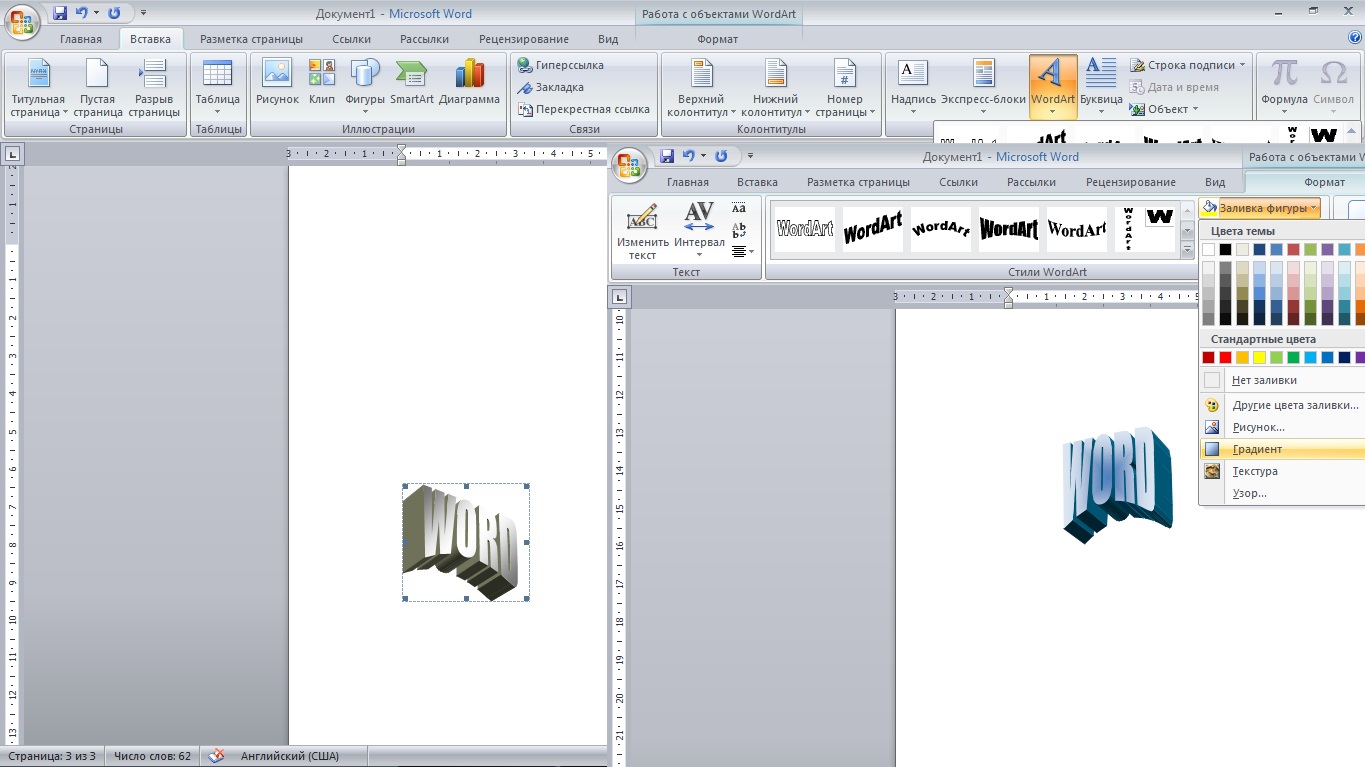Click the Закладка bookmark button
1365x767 pixels.
tap(550, 87)
